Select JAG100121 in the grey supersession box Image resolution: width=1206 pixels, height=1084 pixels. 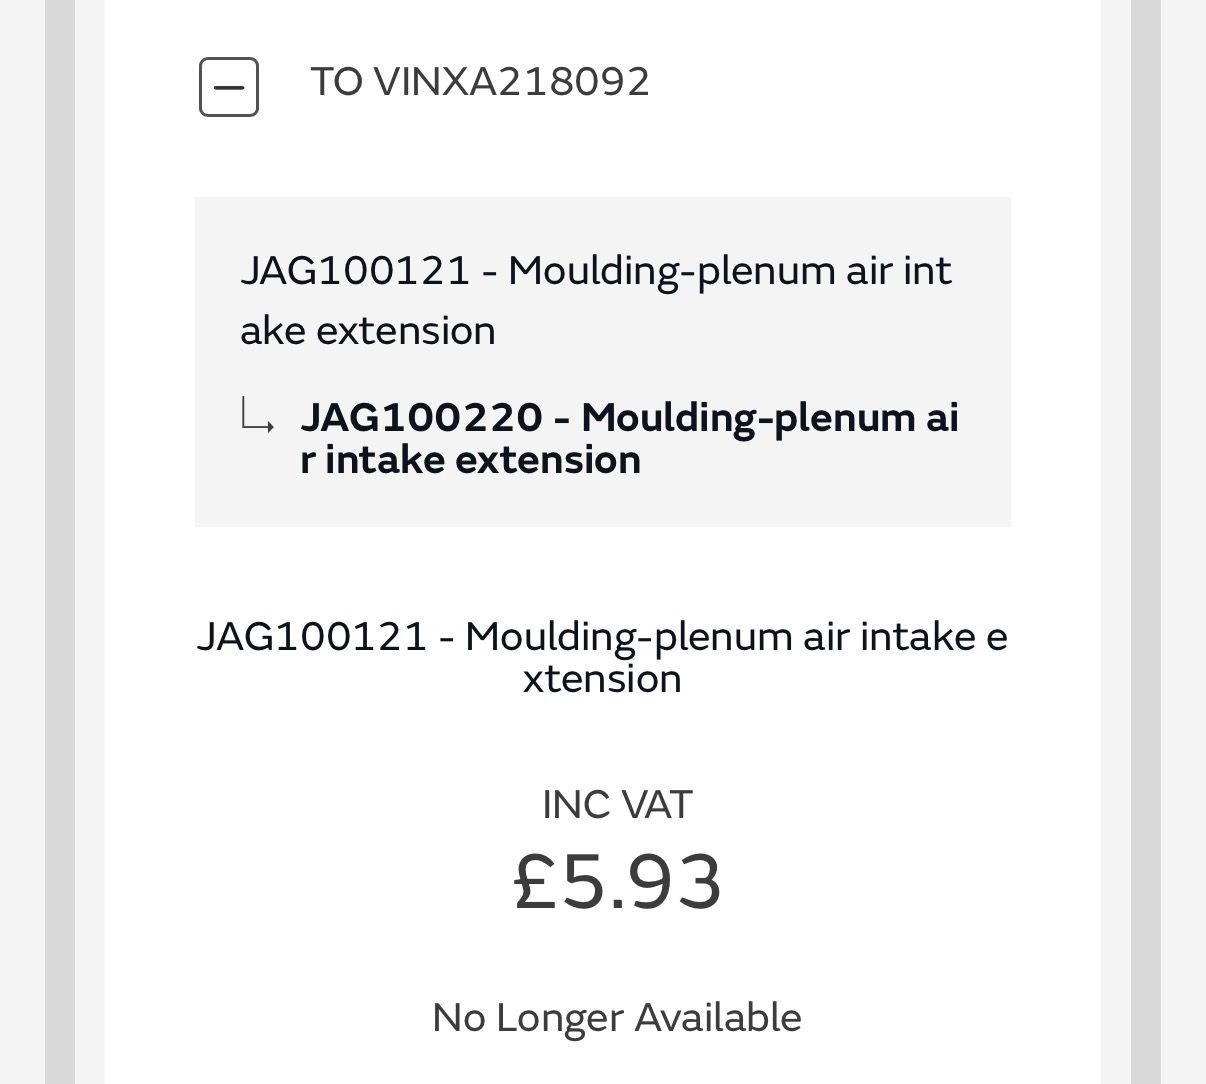[x=355, y=271]
